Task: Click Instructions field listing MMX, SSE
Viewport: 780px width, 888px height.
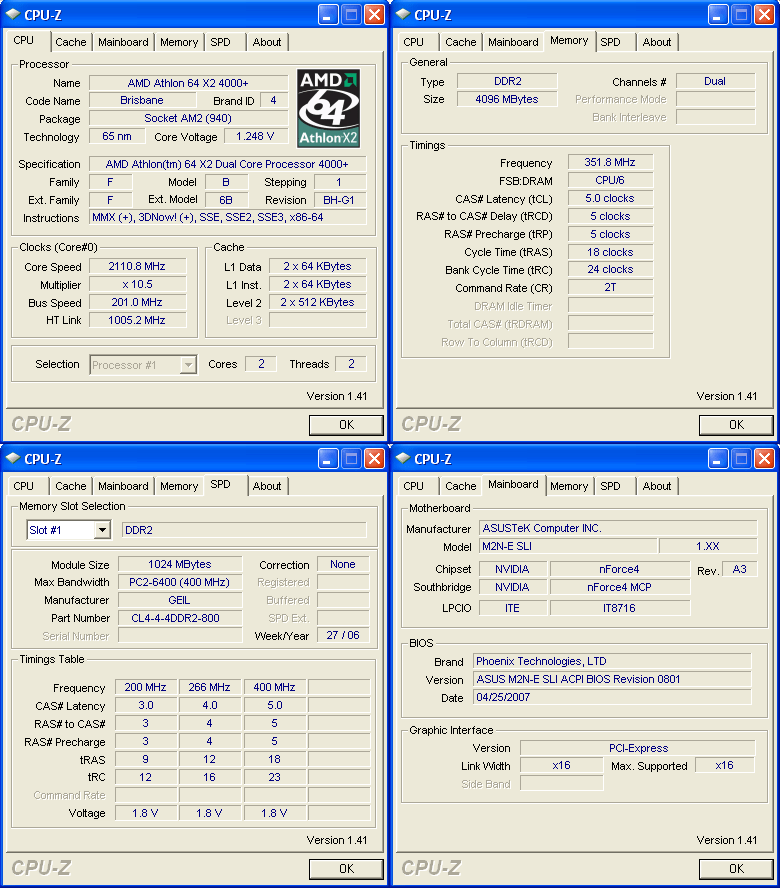Action: tap(228, 217)
